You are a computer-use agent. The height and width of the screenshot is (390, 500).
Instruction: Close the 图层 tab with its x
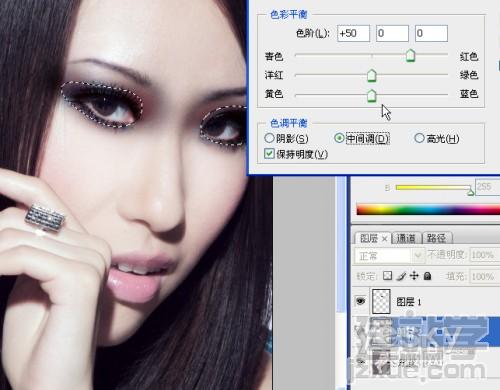pyautogui.click(x=385, y=238)
